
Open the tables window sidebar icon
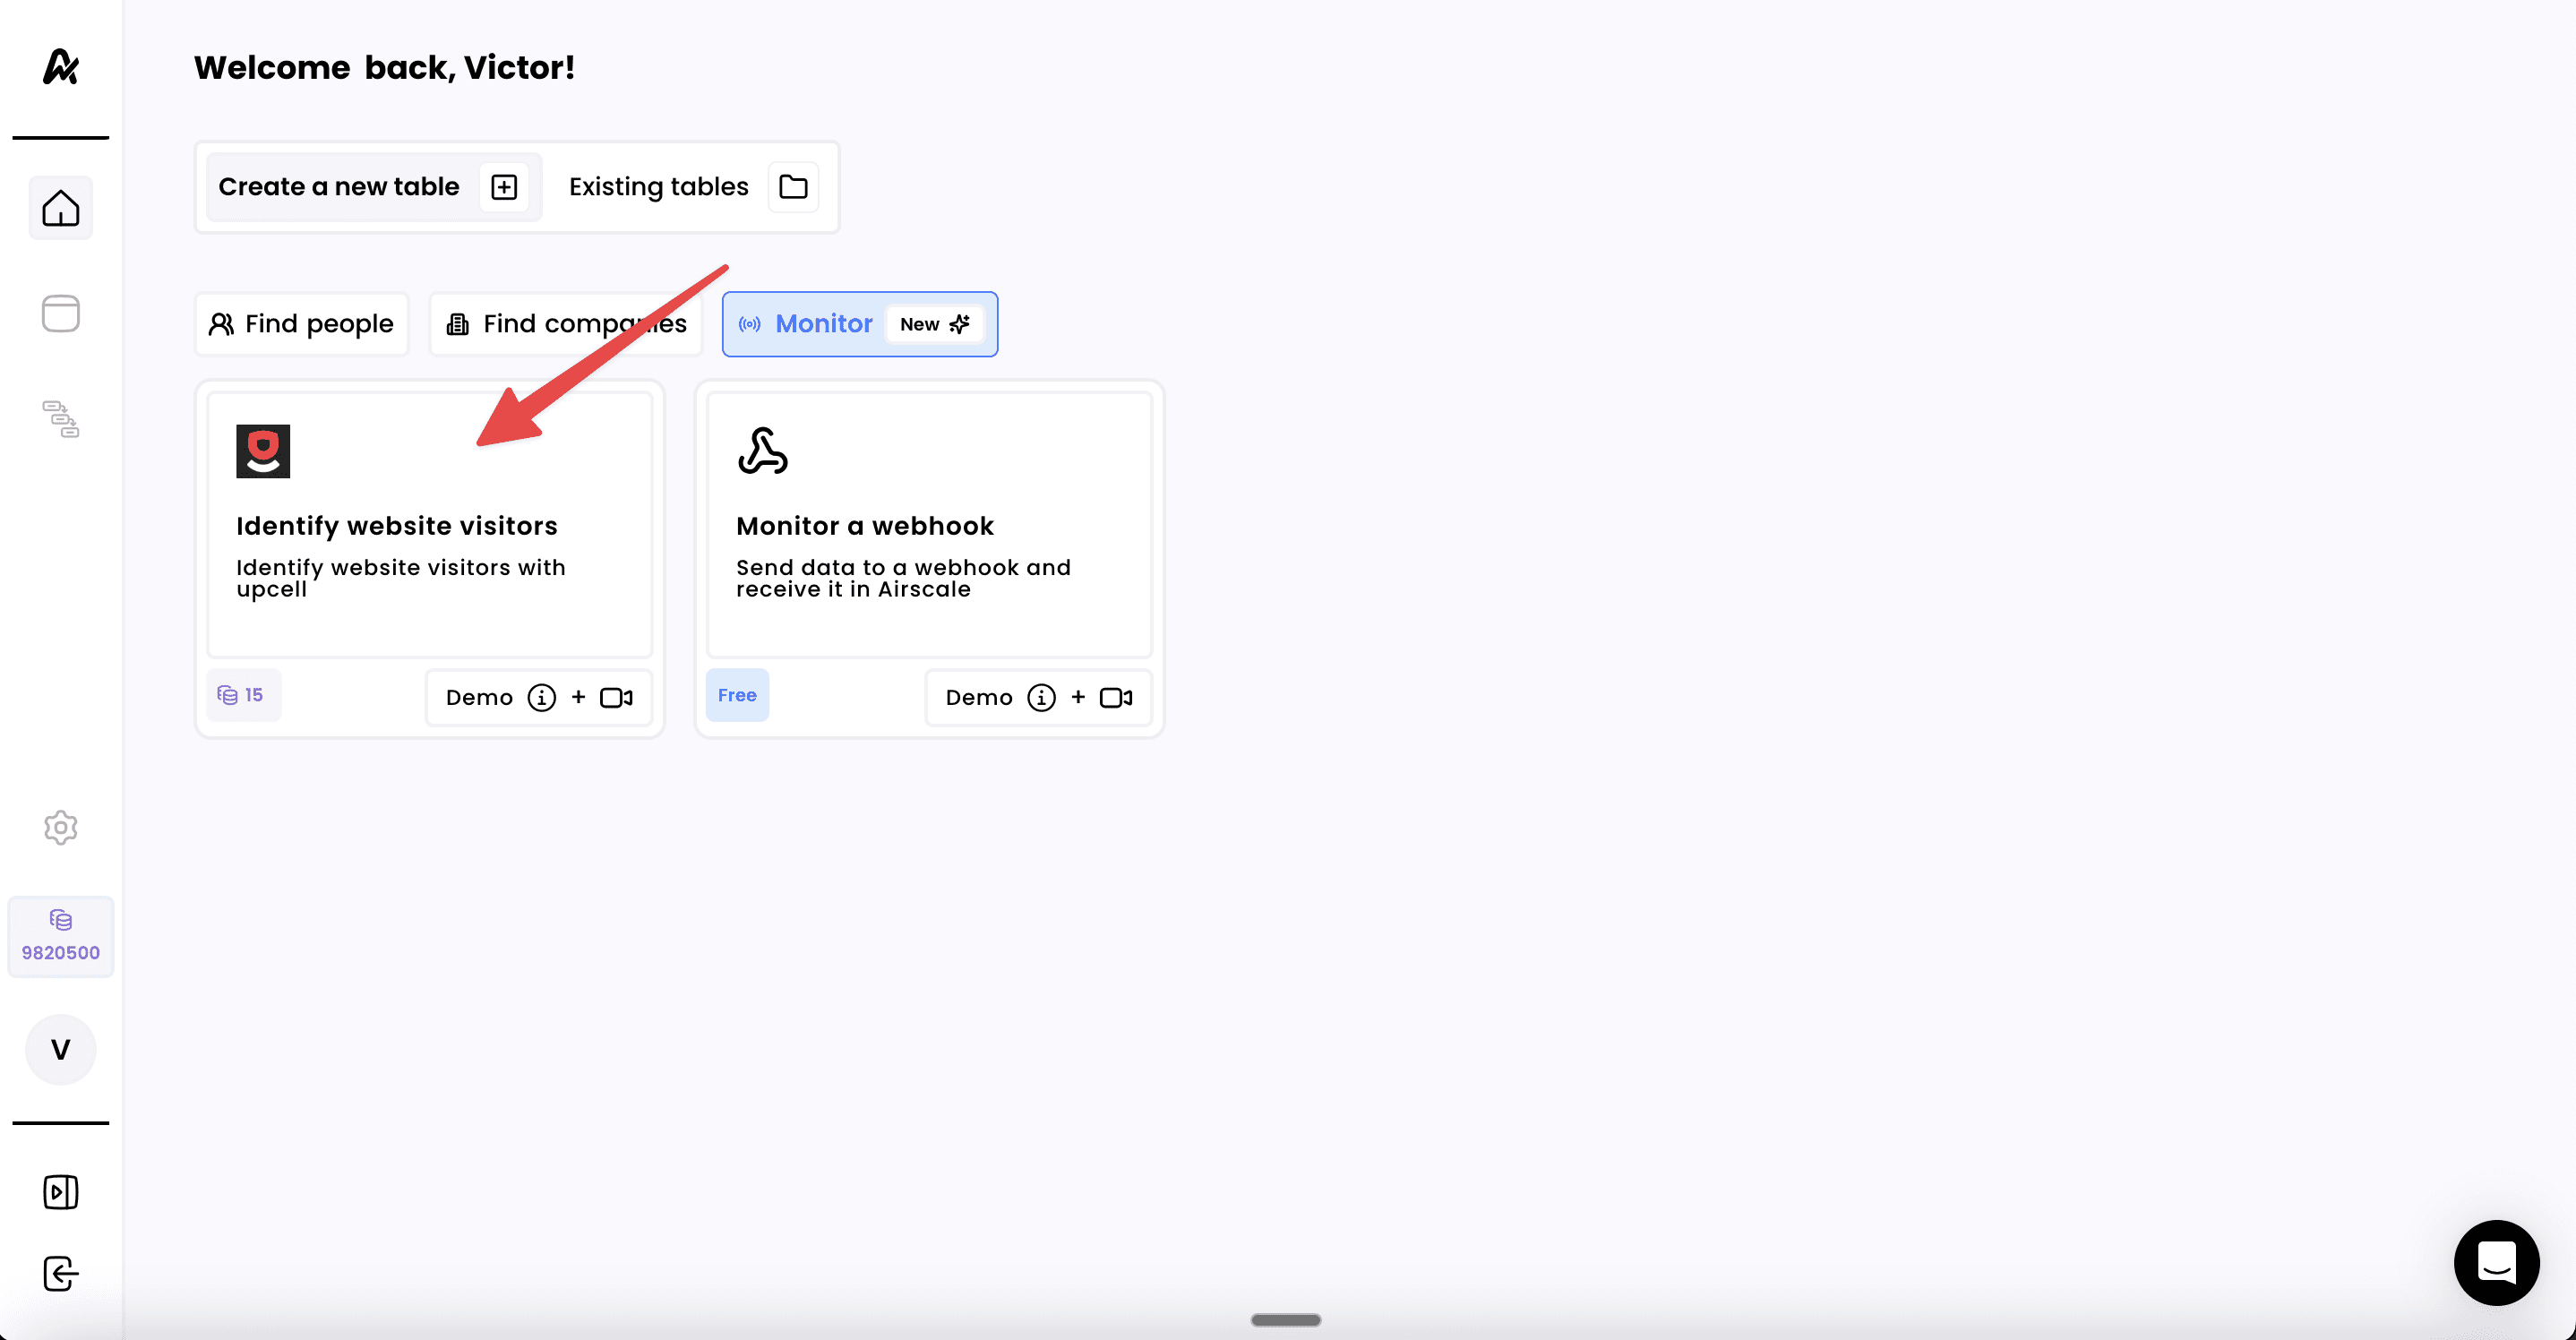coord(60,314)
